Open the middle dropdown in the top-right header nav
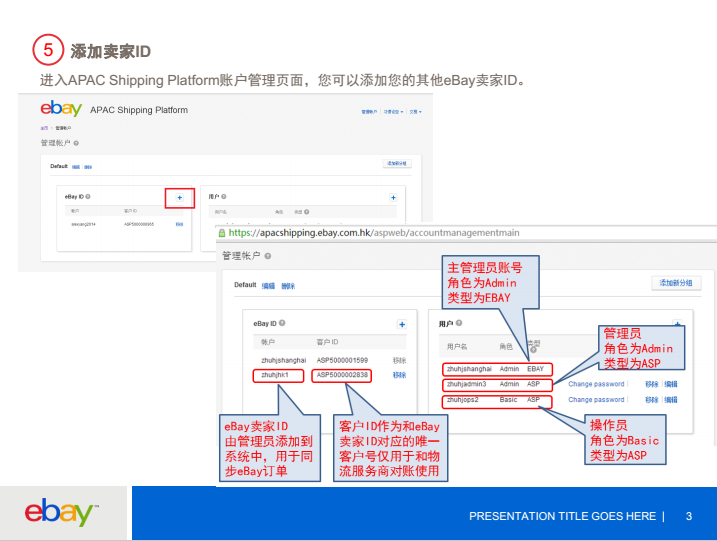This screenshot has width=717, height=541. point(392,112)
